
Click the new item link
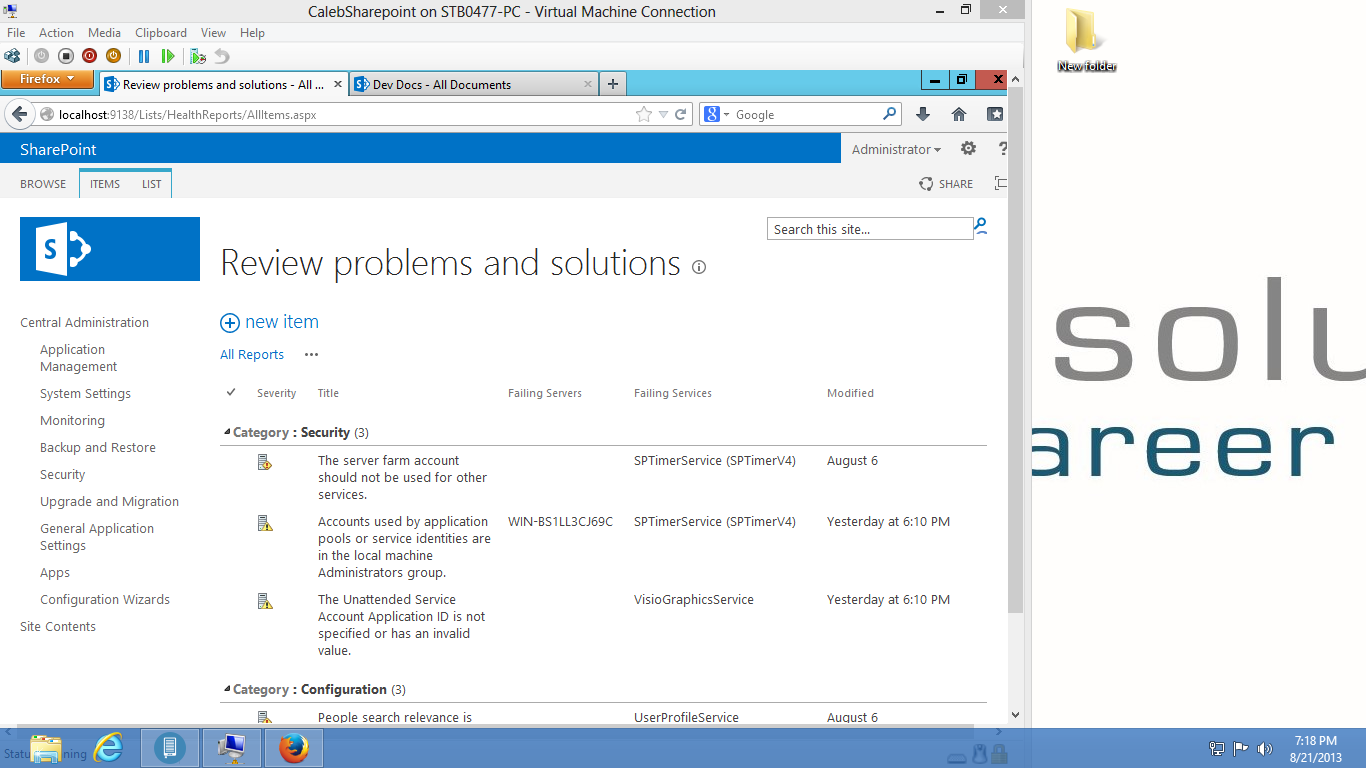pos(270,322)
